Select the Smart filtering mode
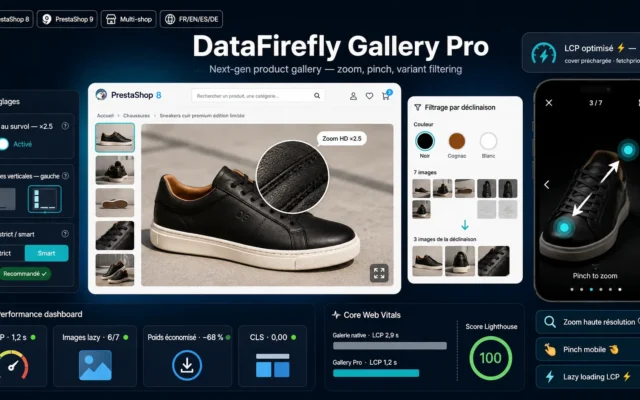Image resolution: width=640 pixels, height=400 pixels. (47, 253)
